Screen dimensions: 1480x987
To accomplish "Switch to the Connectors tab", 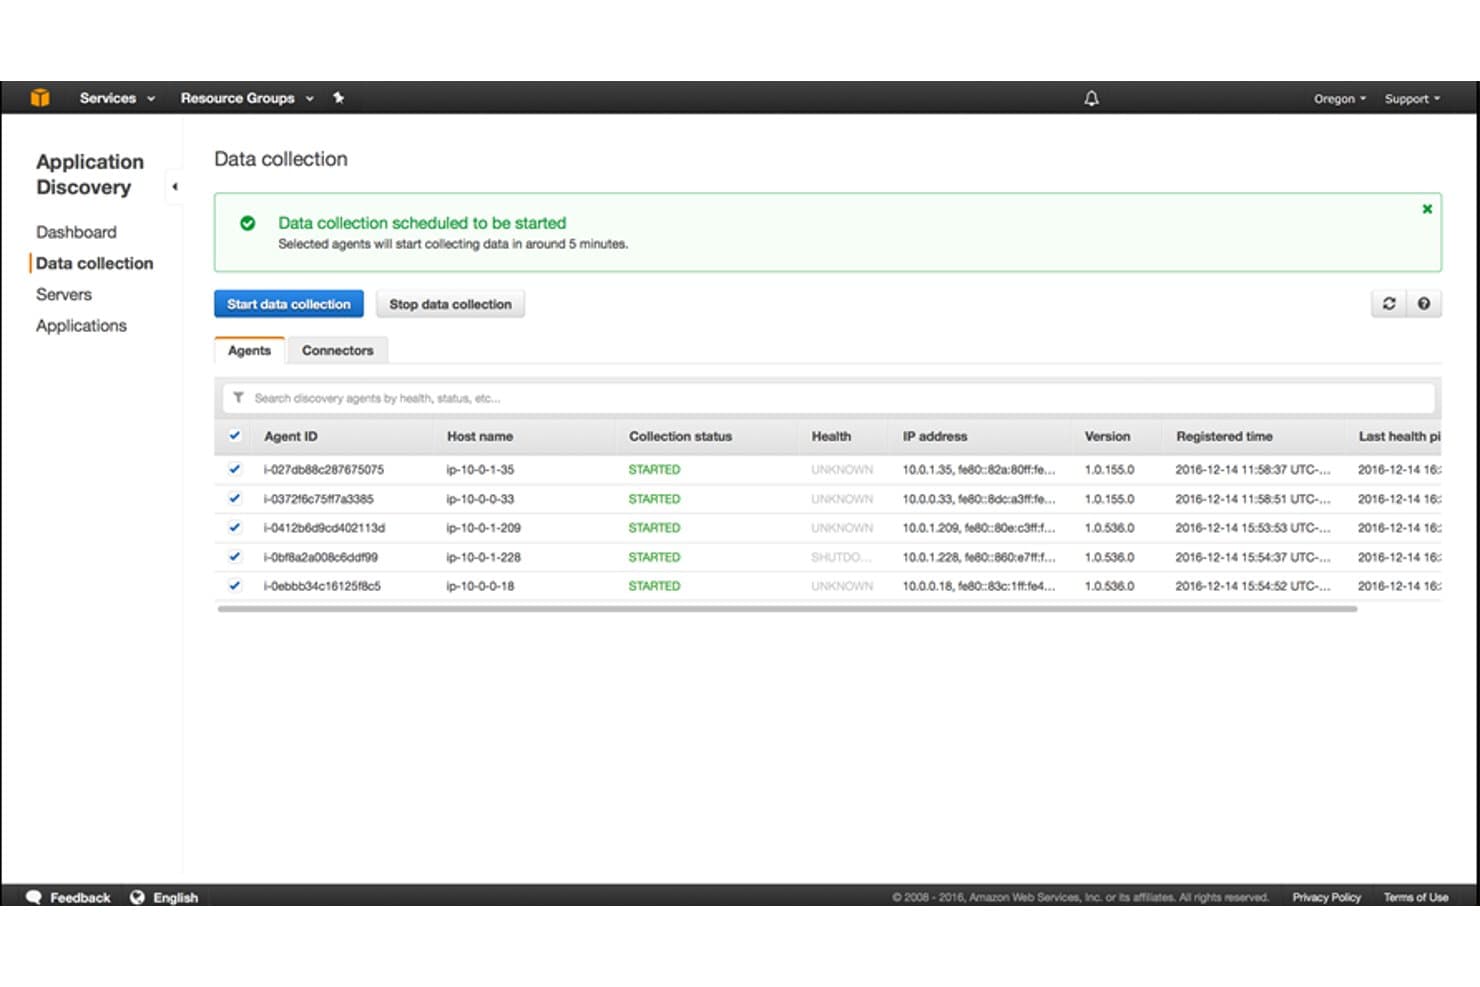I will pyautogui.click(x=337, y=350).
